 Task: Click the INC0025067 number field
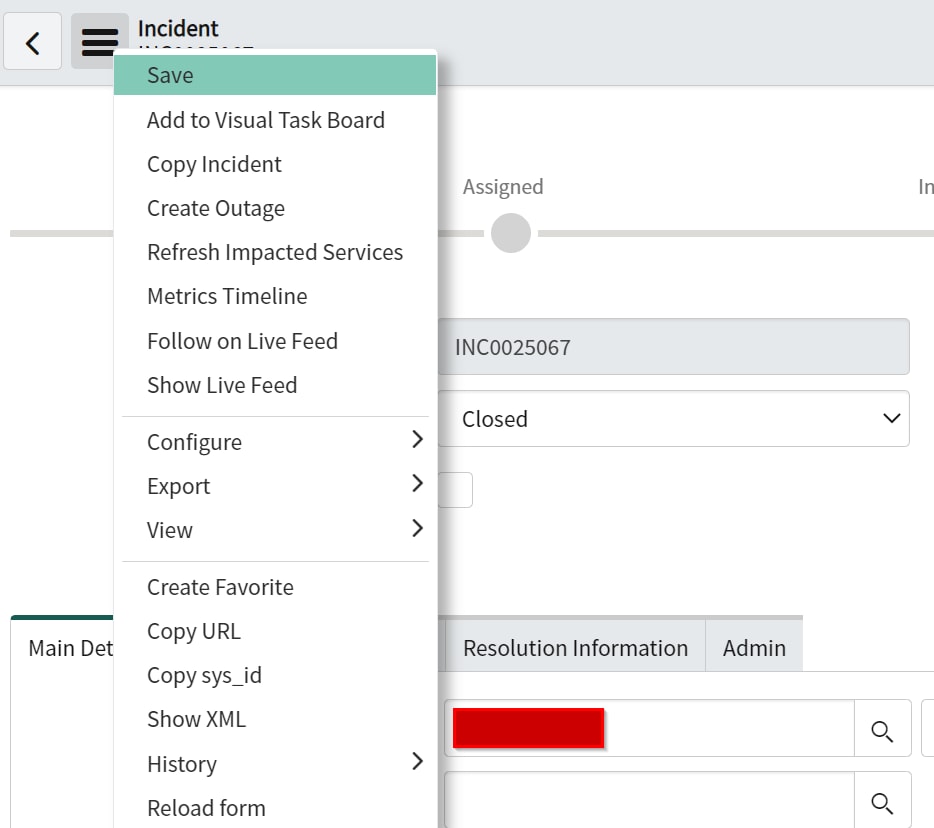pos(676,346)
